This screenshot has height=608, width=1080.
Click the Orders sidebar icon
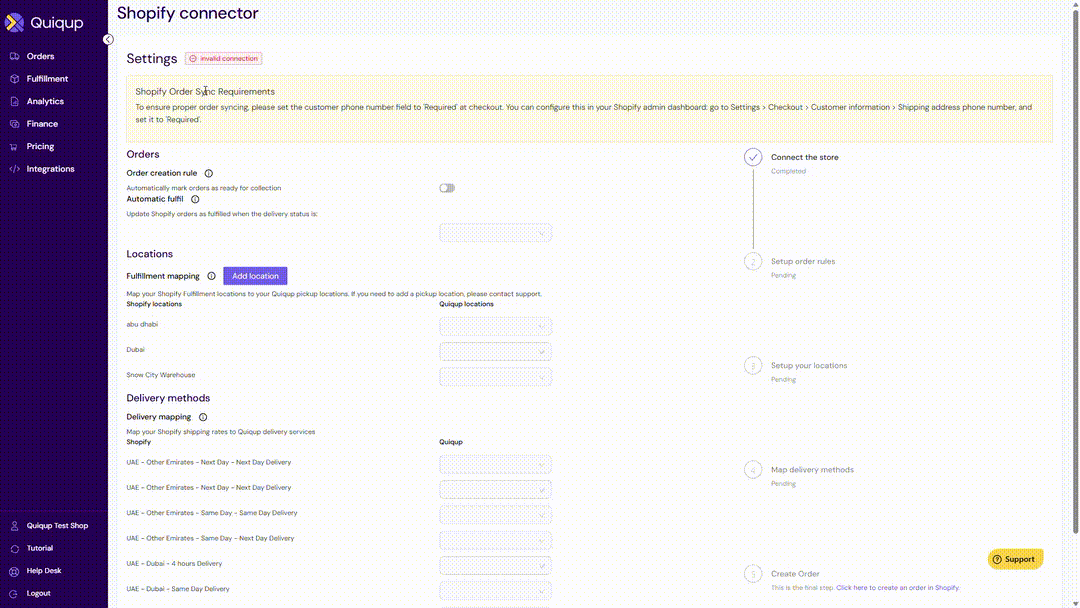tap(14, 56)
